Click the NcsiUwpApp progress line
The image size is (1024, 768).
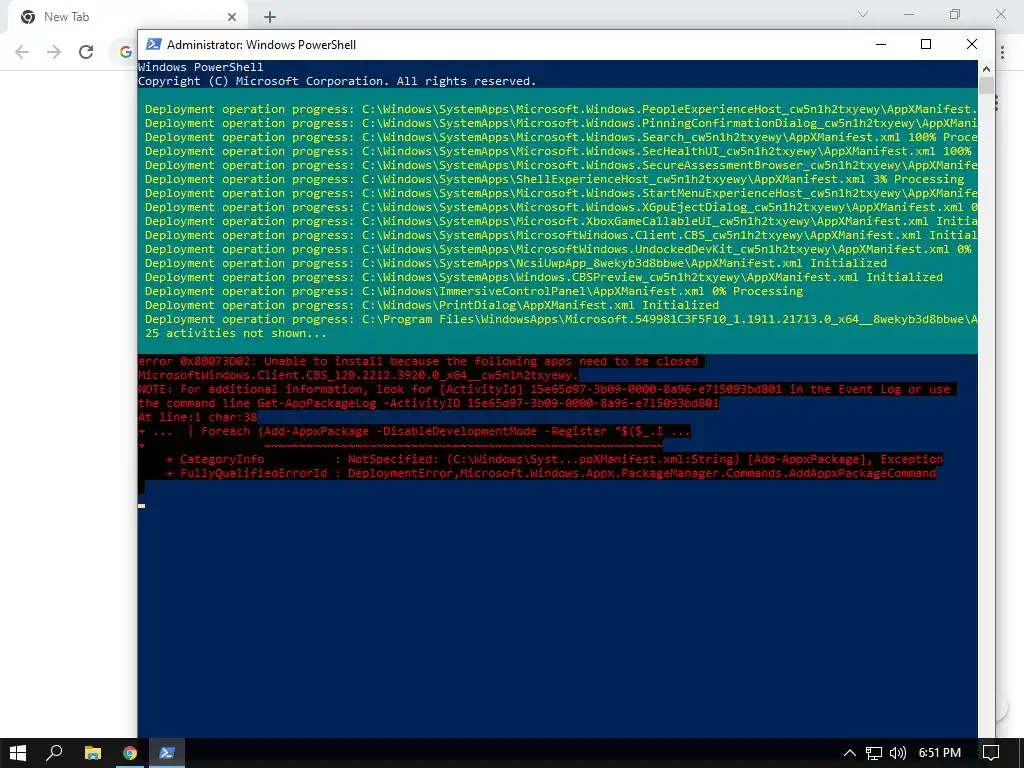516,263
